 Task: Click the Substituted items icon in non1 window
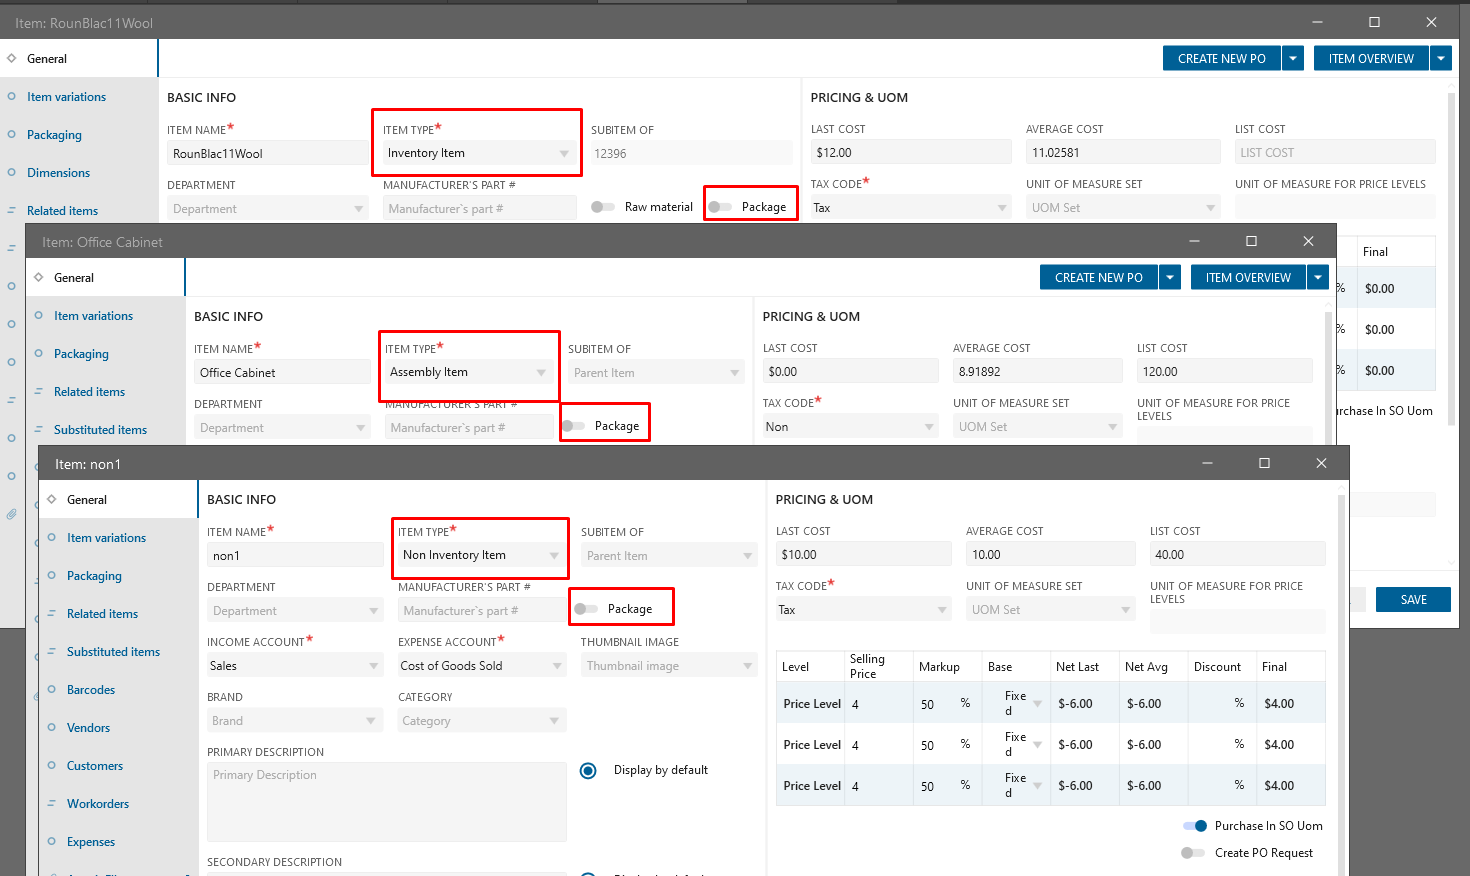point(52,651)
